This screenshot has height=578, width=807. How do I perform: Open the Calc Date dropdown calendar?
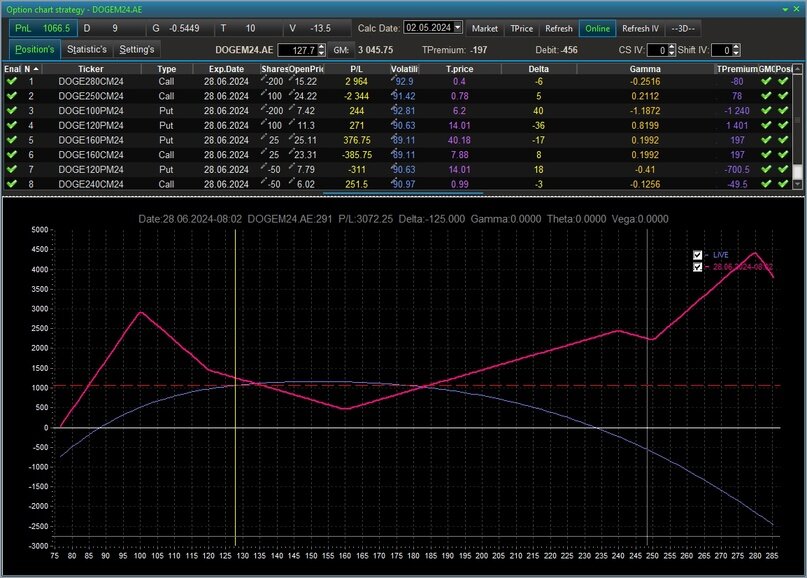pos(458,27)
